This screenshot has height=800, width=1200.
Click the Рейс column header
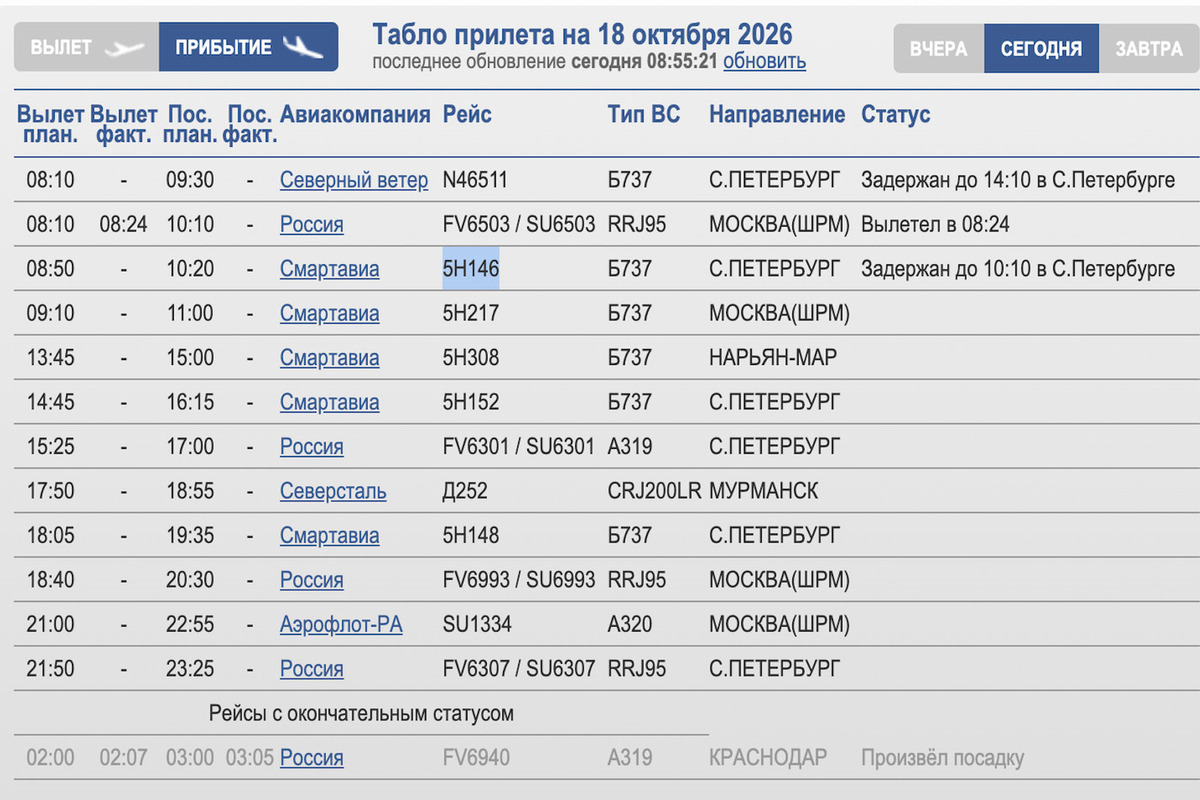click(467, 115)
